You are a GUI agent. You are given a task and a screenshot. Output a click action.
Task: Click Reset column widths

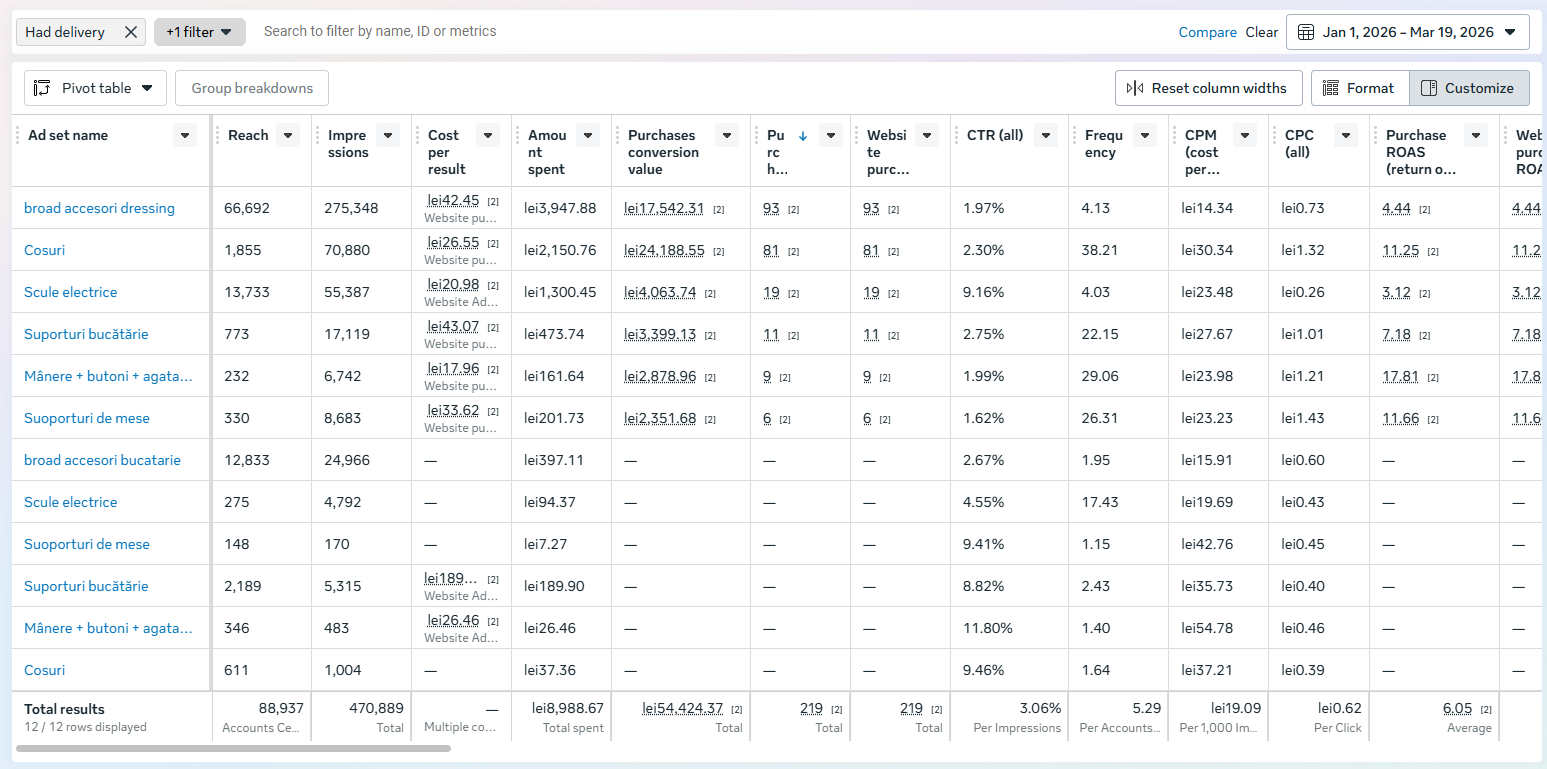click(1208, 88)
